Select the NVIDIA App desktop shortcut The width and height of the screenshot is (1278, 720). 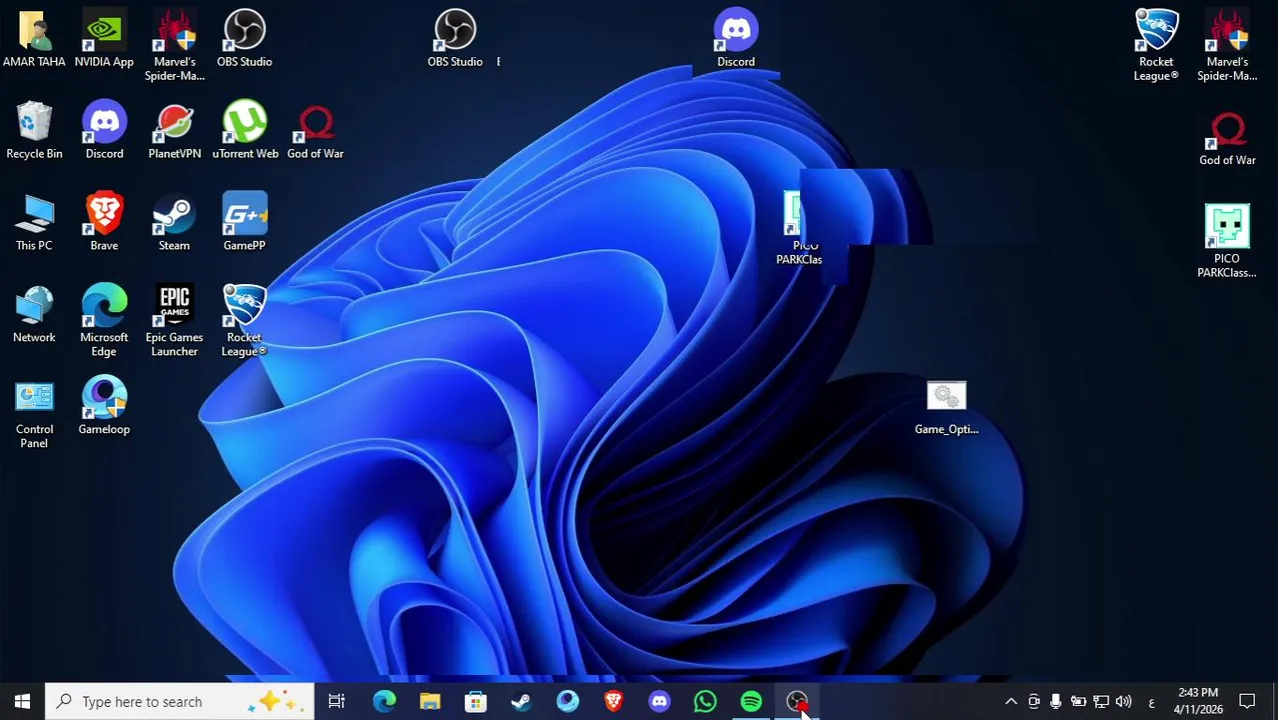104,41
